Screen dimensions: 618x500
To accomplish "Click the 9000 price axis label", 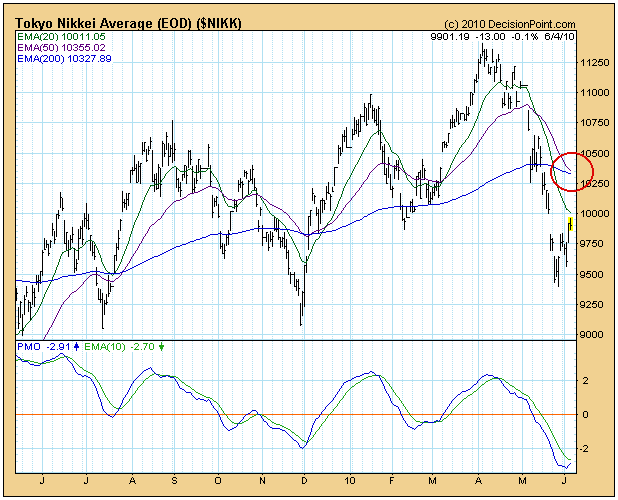I will click(594, 335).
